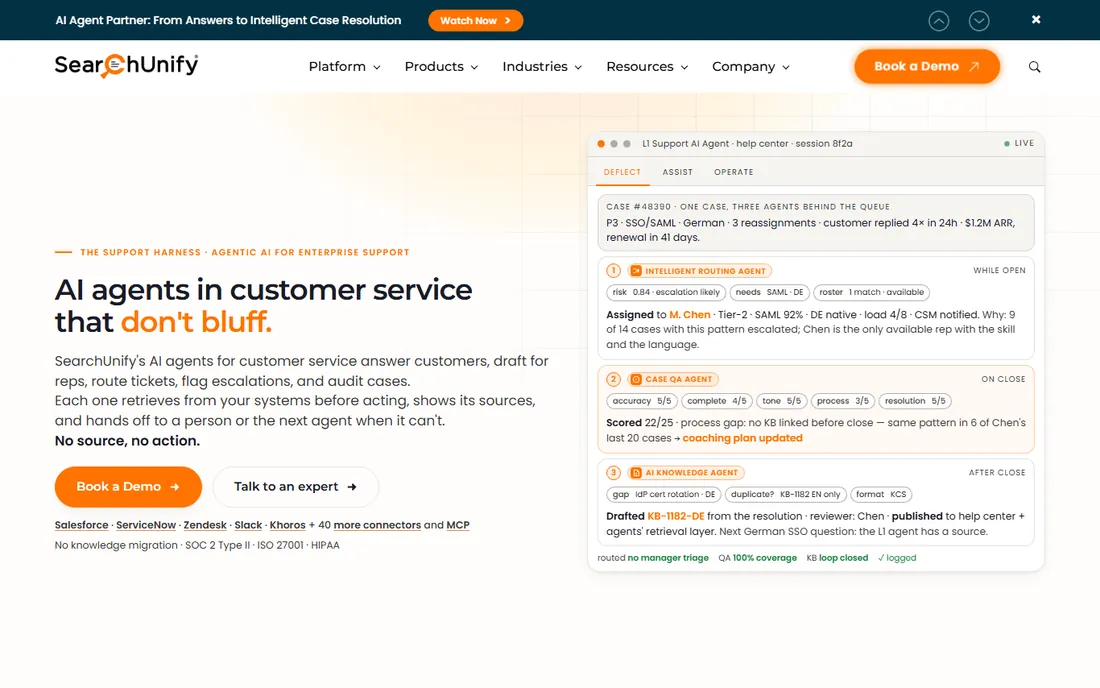The width and height of the screenshot is (1100, 688).
Task: Click the needs SAML · DE tag
Action: (x=770, y=292)
